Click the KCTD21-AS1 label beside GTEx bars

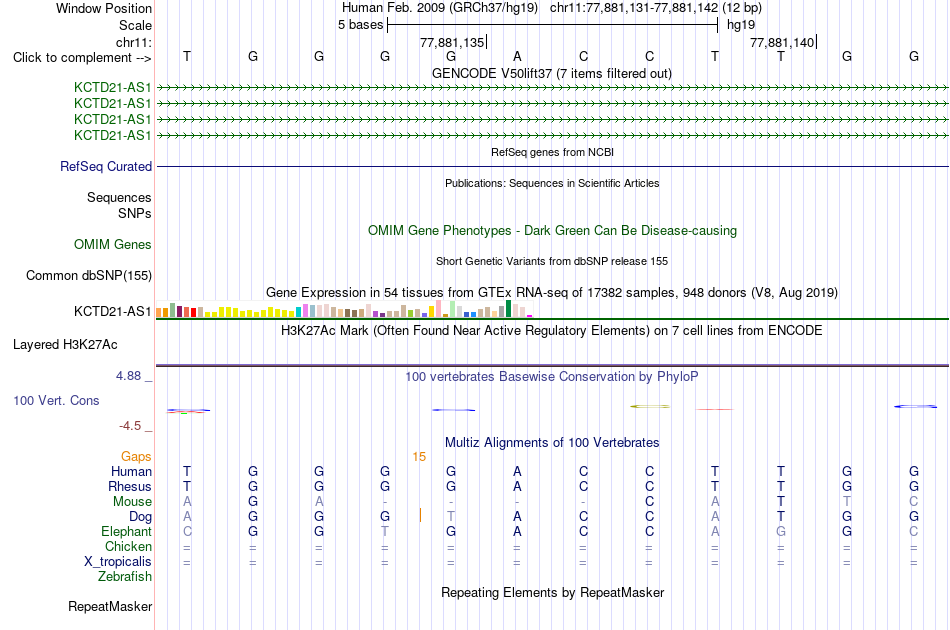click(112, 311)
